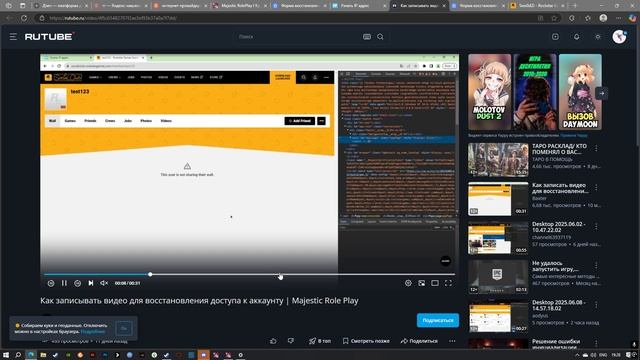Click the address bar URL
This screenshot has height=360, width=640.
(113, 18)
